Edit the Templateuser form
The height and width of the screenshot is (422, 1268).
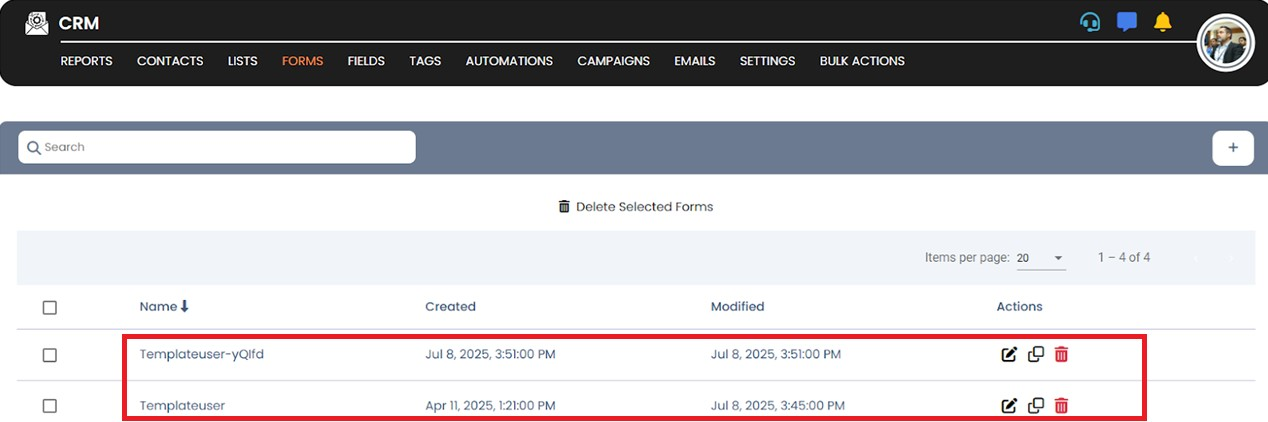1010,405
